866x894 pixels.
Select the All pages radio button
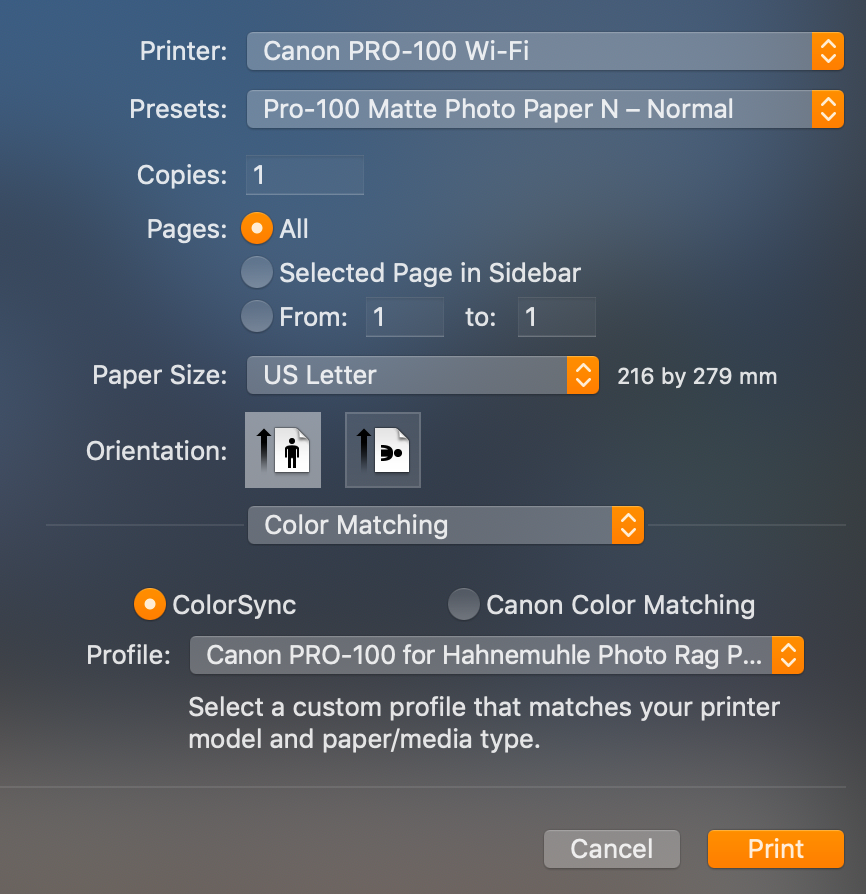tap(257, 229)
